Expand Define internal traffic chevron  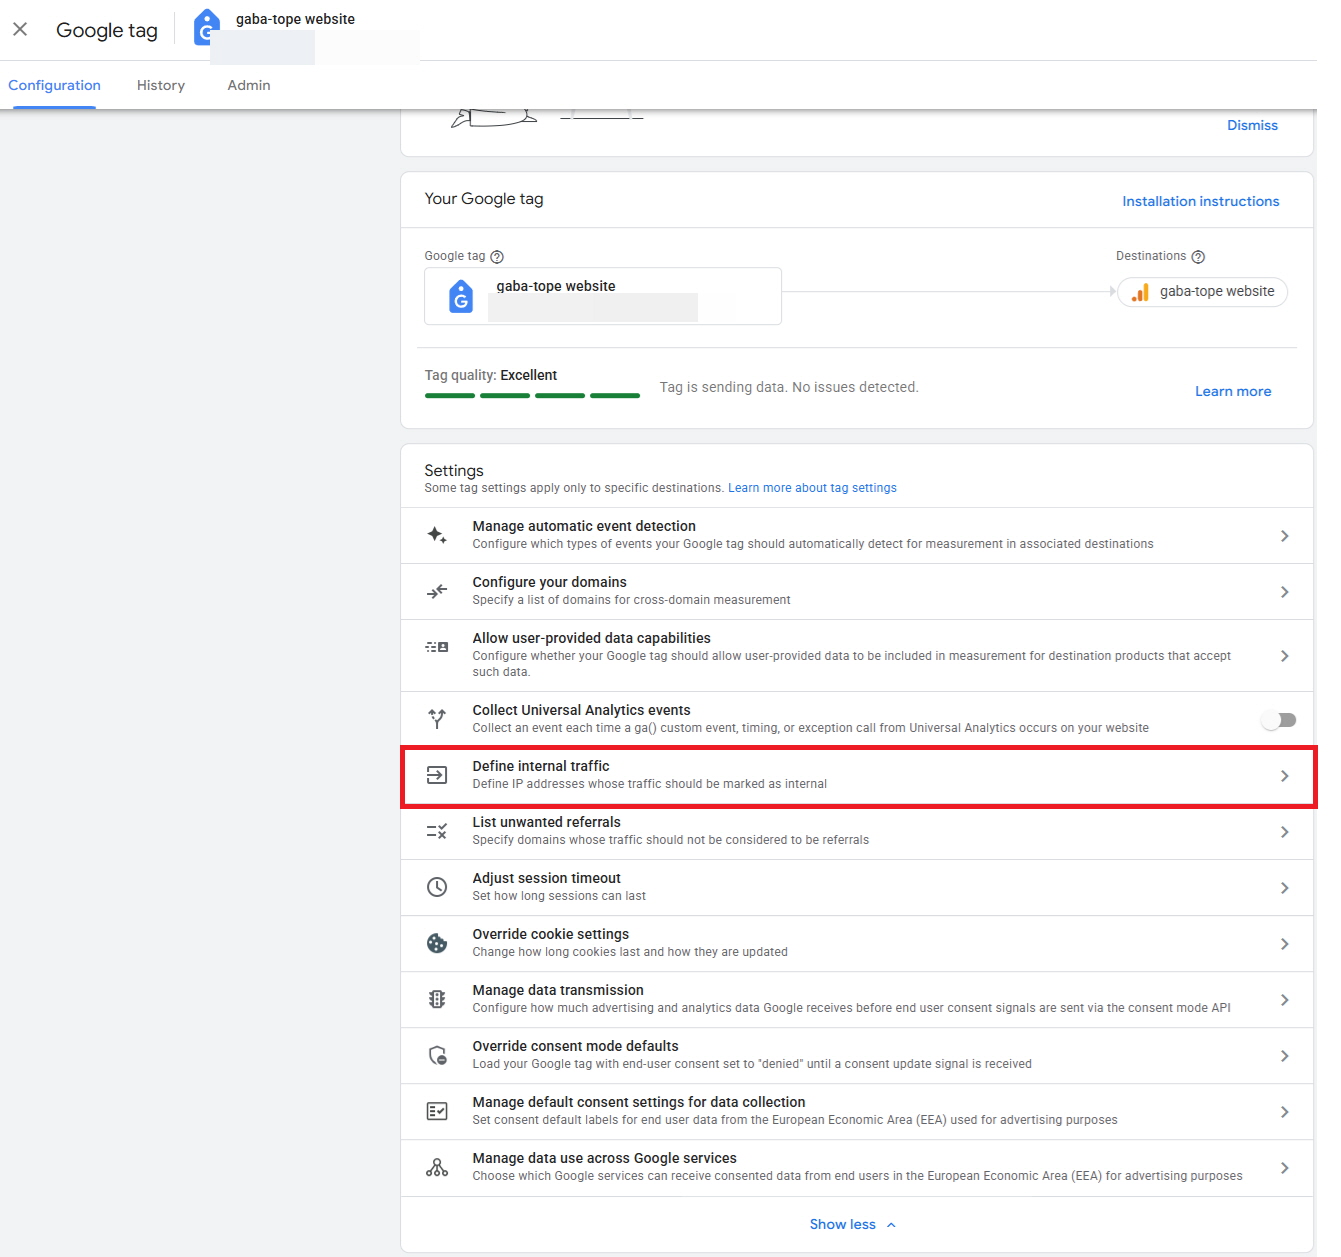pos(1284,776)
